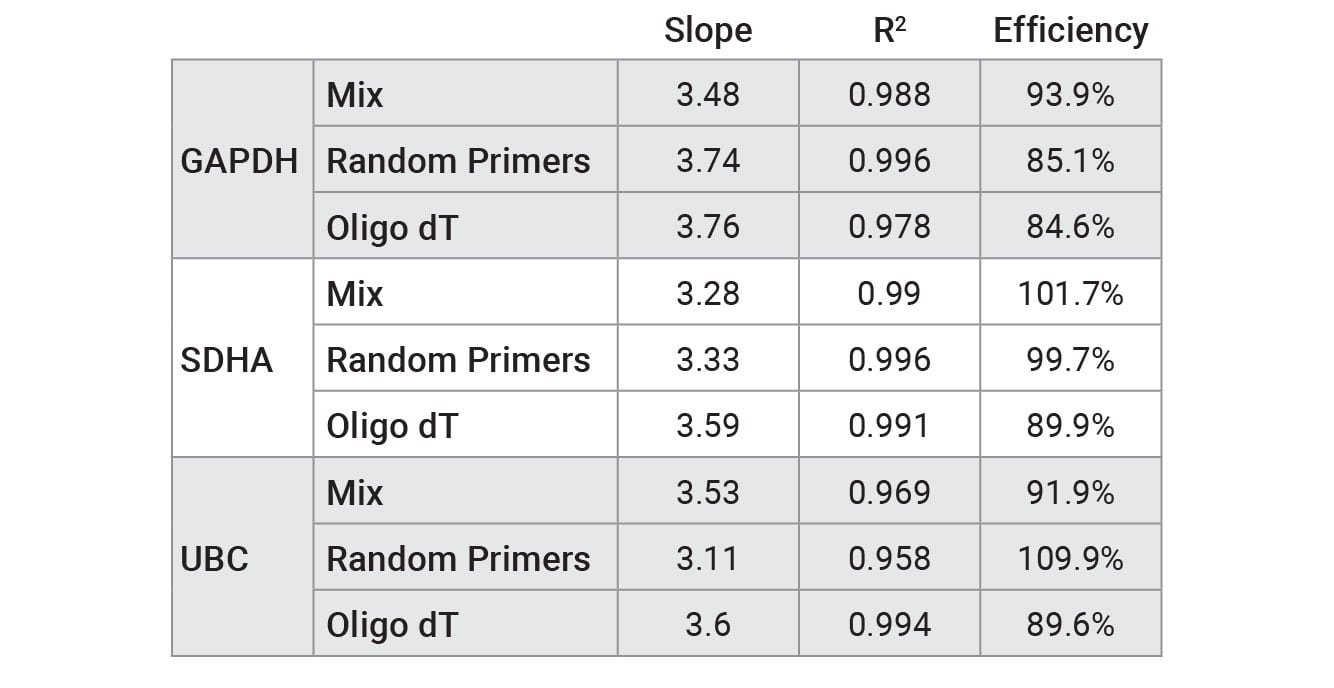Select the SDHA Mix slope value 3.28
This screenshot has height=688, width=1334.
coord(707,293)
